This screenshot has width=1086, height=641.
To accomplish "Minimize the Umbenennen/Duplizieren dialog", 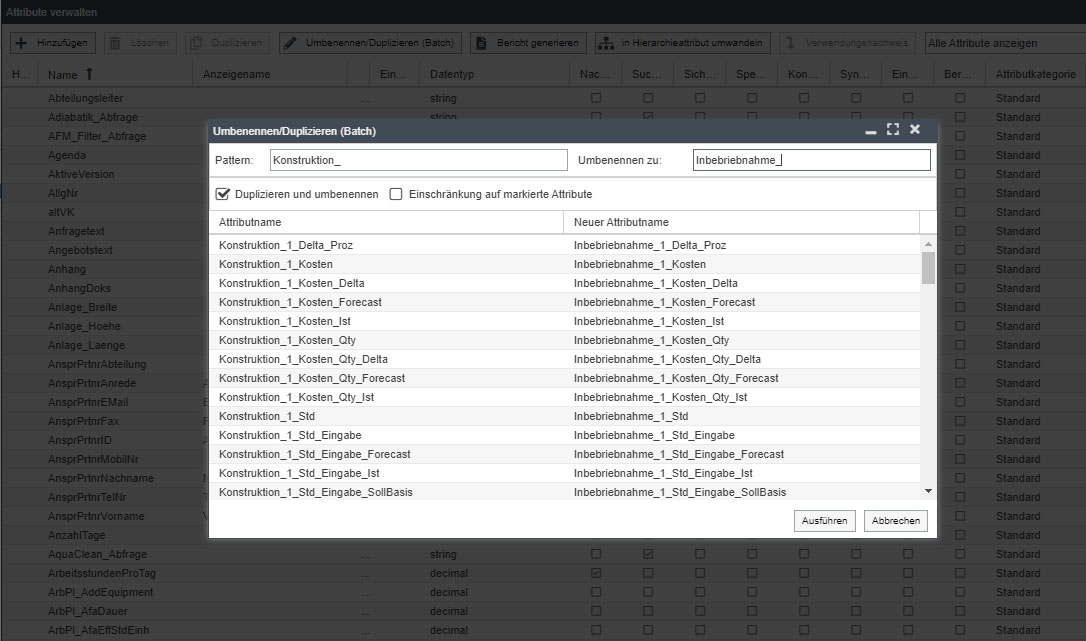I will pos(871,131).
